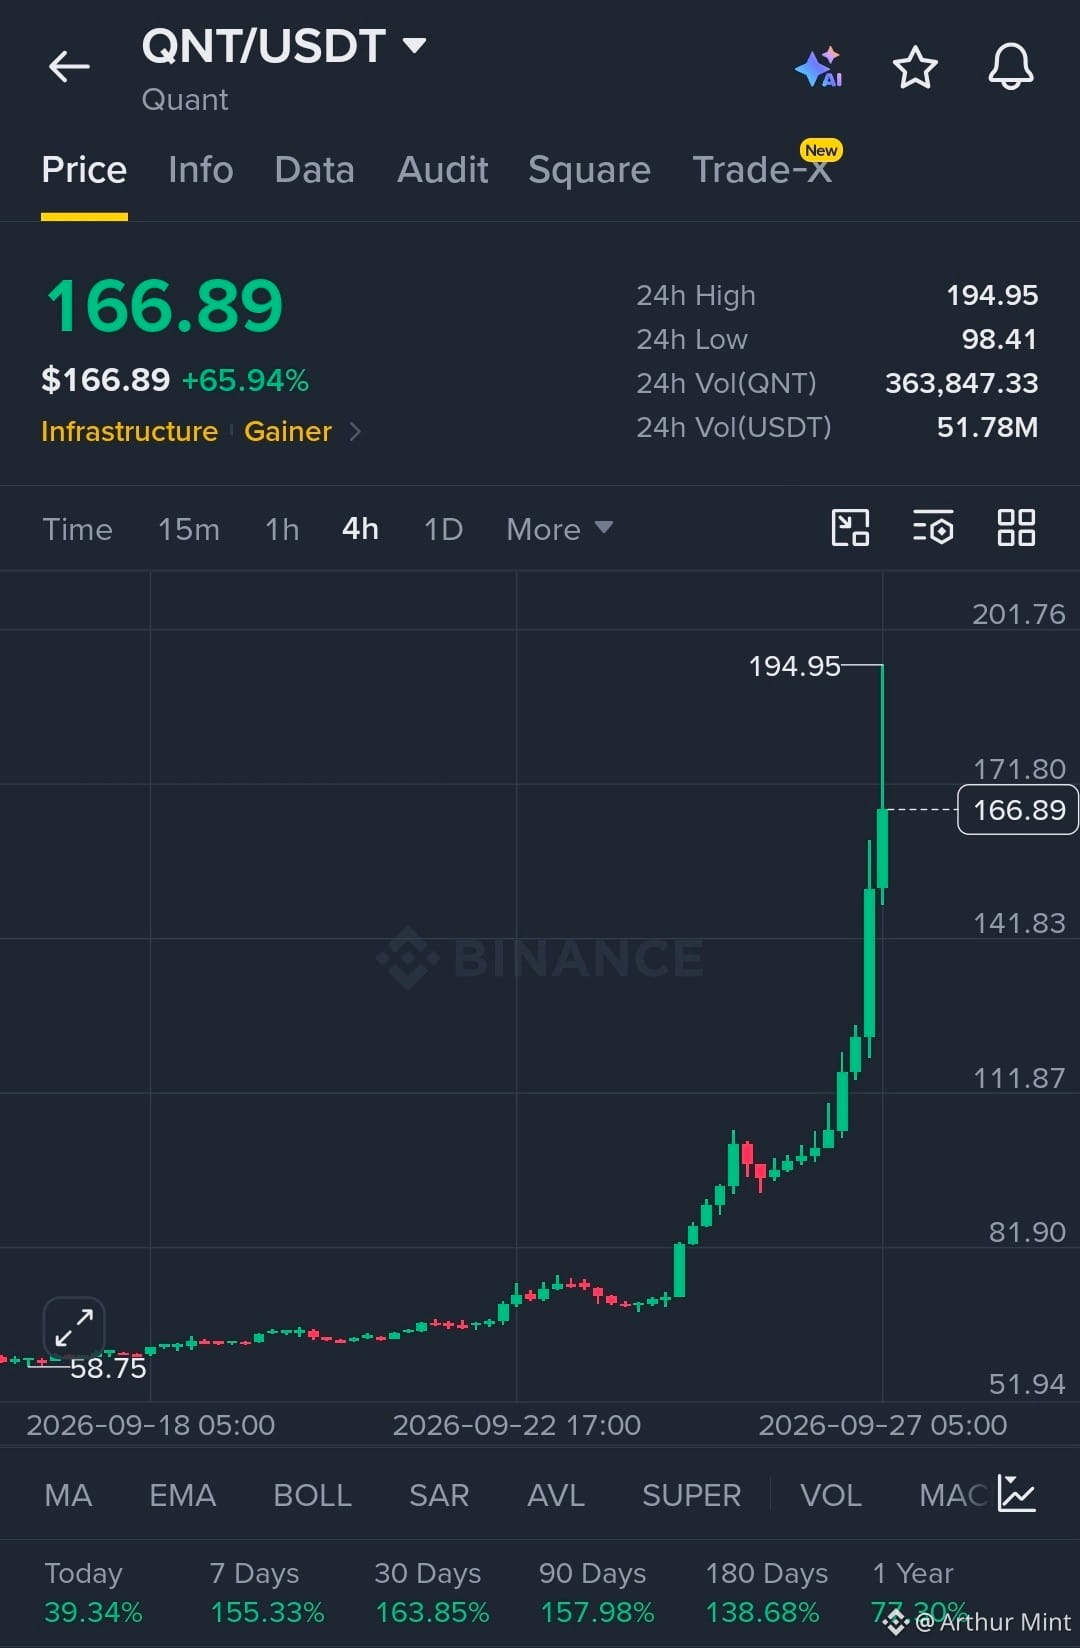Viewport: 1080px width, 1648px height.
Task: Open the AI sparkle assistant
Action: tap(818, 67)
